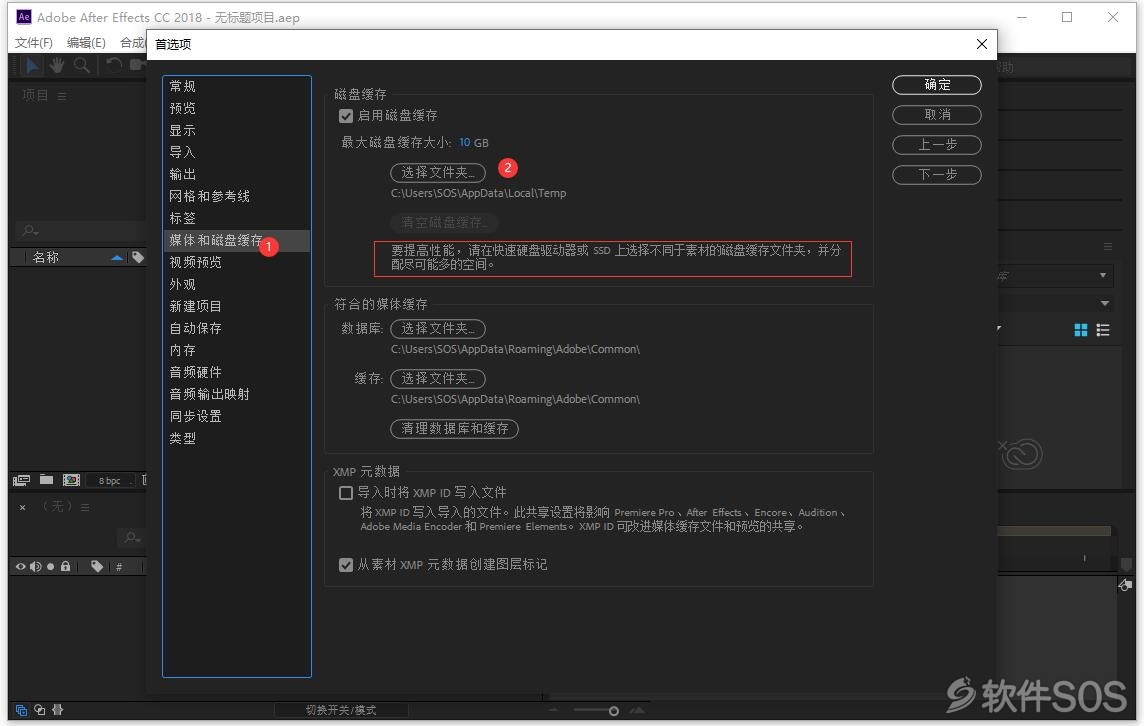1144x726 pixels.
Task: Click the Interpret Footage icon
Action: [x=21, y=480]
